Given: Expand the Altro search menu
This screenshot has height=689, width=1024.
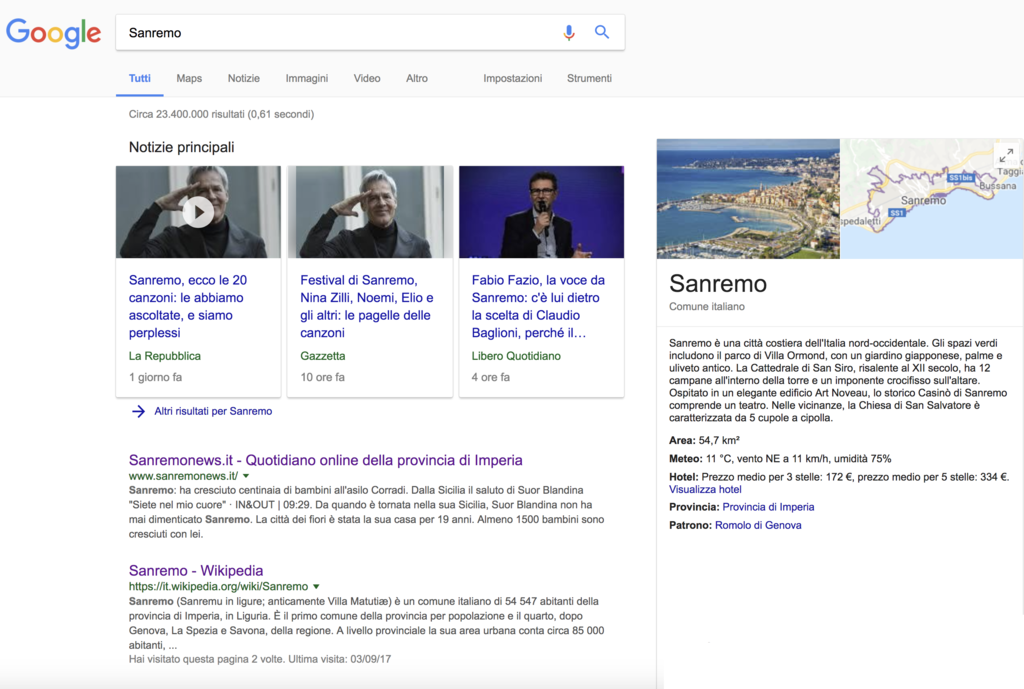Looking at the screenshot, I should pyautogui.click(x=417, y=78).
